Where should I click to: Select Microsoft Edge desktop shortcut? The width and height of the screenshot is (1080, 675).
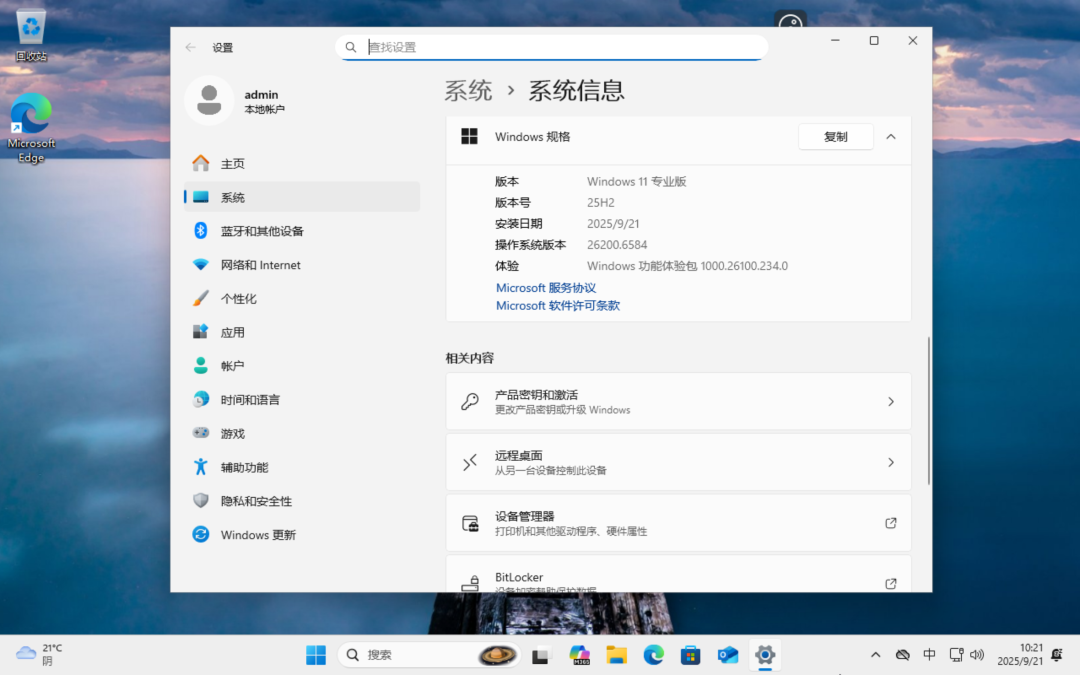point(31,128)
